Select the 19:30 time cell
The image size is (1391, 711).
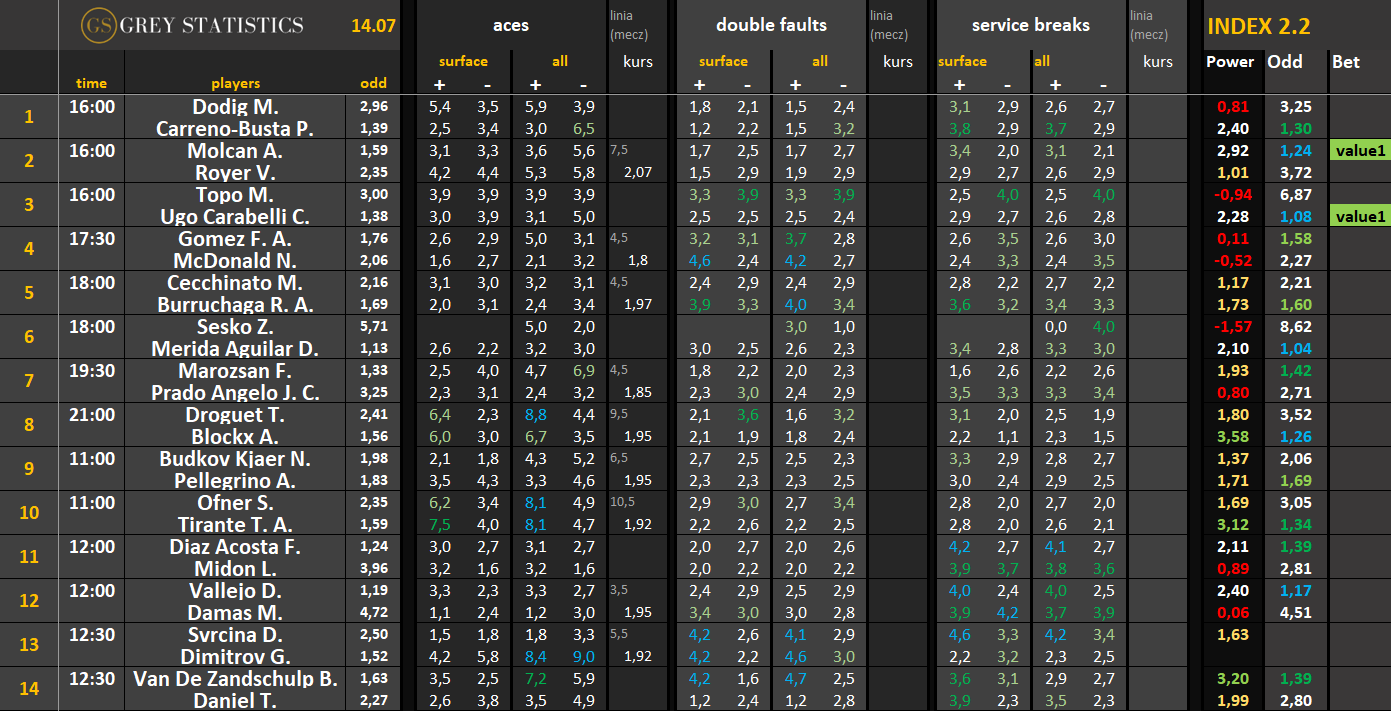(91, 370)
